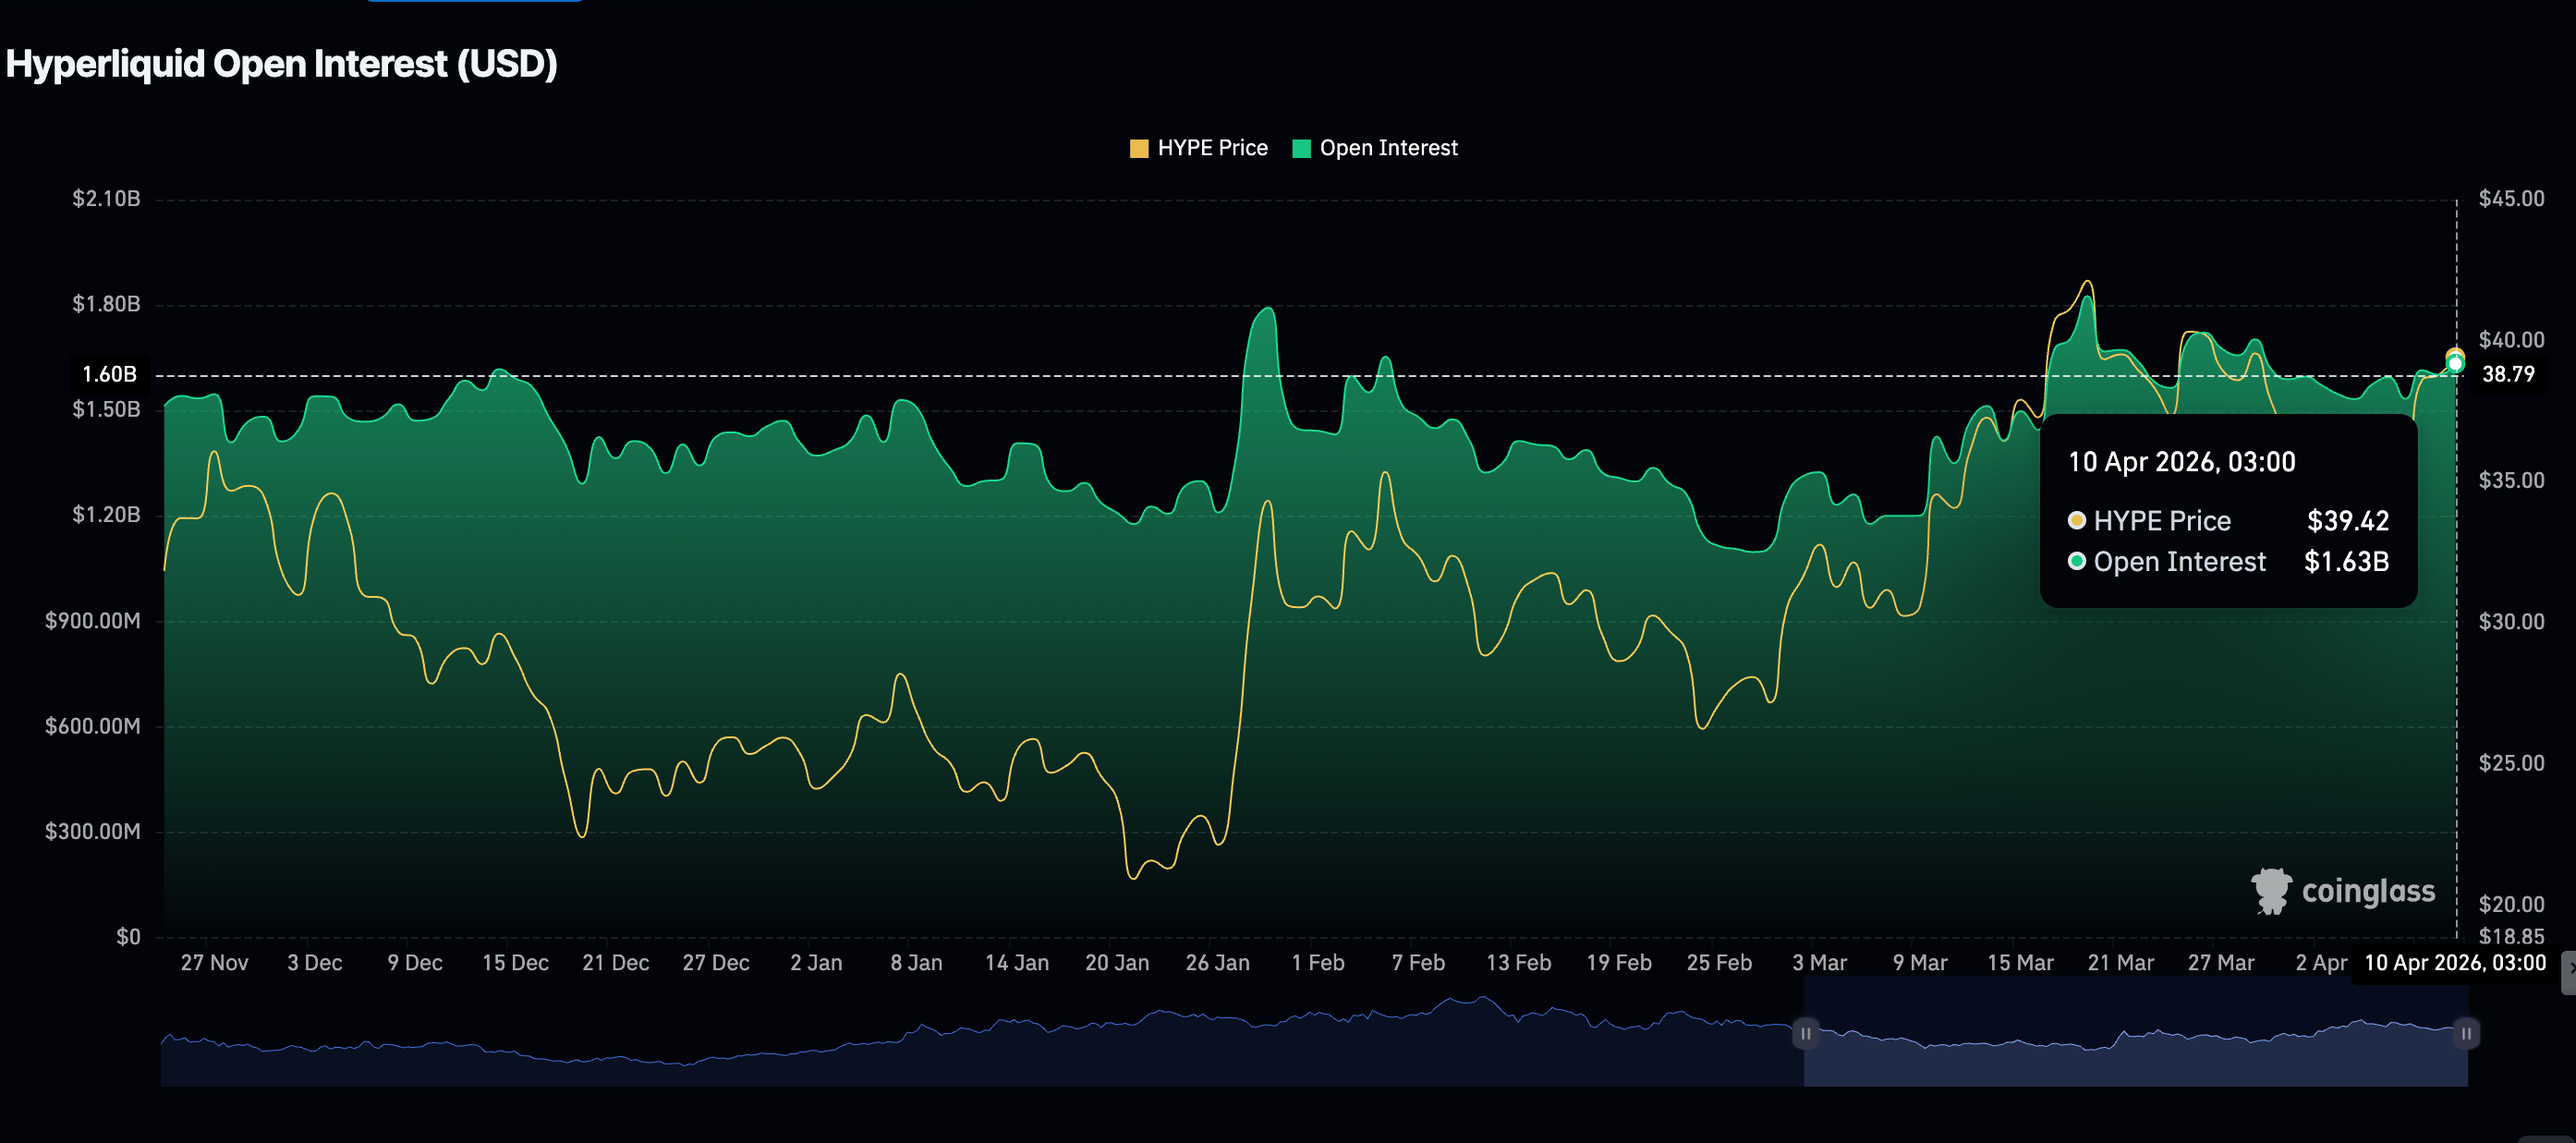Click the coinglass mascot logo icon

[2271, 890]
